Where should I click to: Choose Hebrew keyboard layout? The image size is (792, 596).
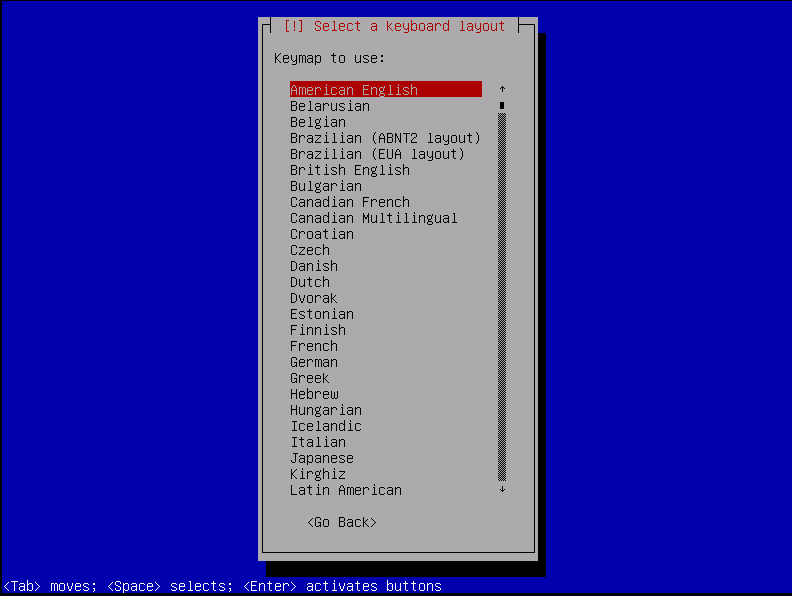(x=314, y=394)
